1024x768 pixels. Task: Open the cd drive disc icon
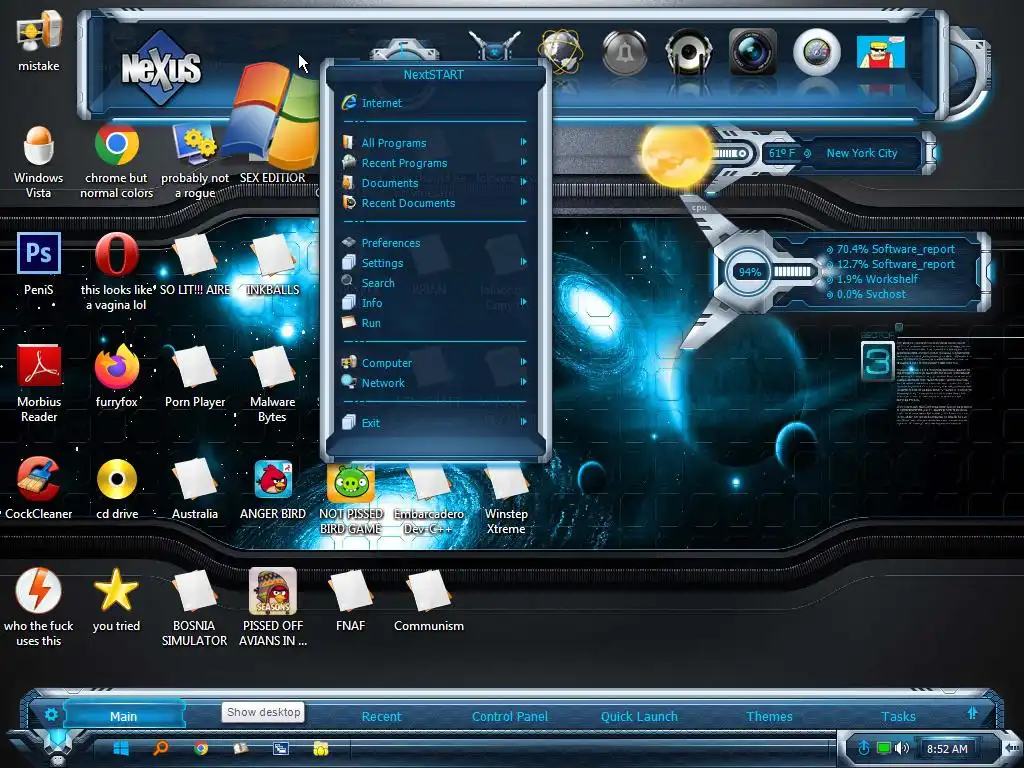(116, 479)
